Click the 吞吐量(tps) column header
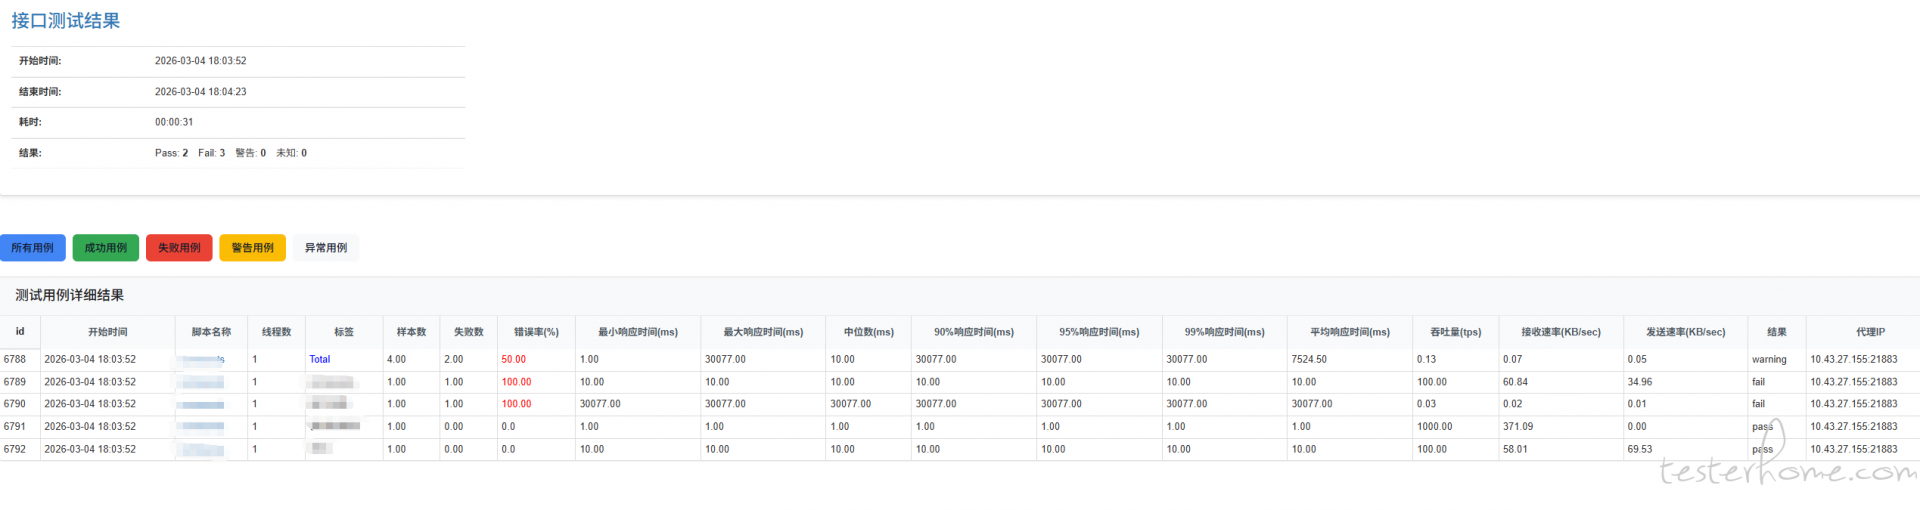This screenshot has height=510, width=1920. pyautogui.click(x=1456, y=332)
